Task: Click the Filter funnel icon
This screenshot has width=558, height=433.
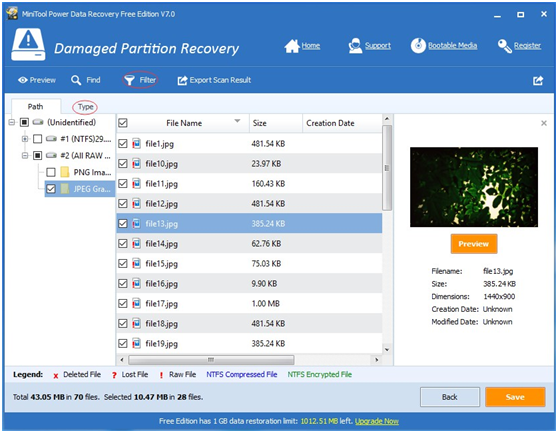Action: click(x=130, y=80)
